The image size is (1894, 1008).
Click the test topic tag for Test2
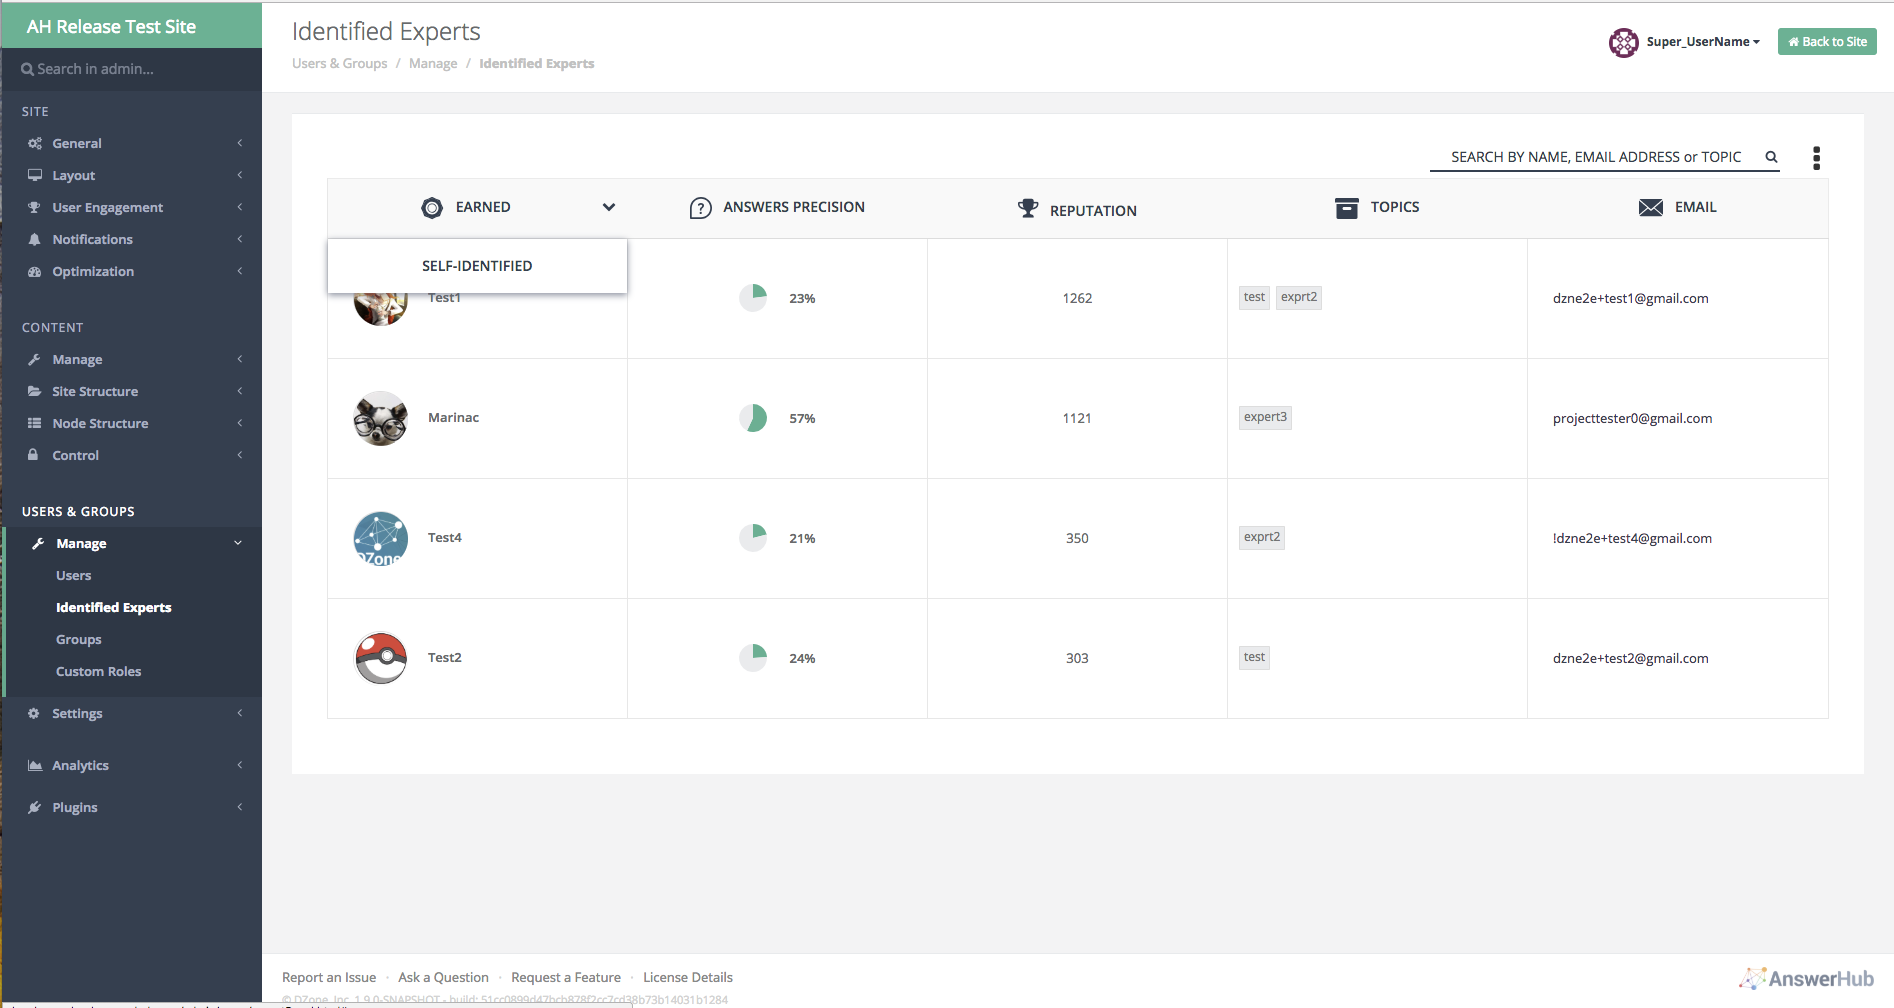click(1254, 657)
